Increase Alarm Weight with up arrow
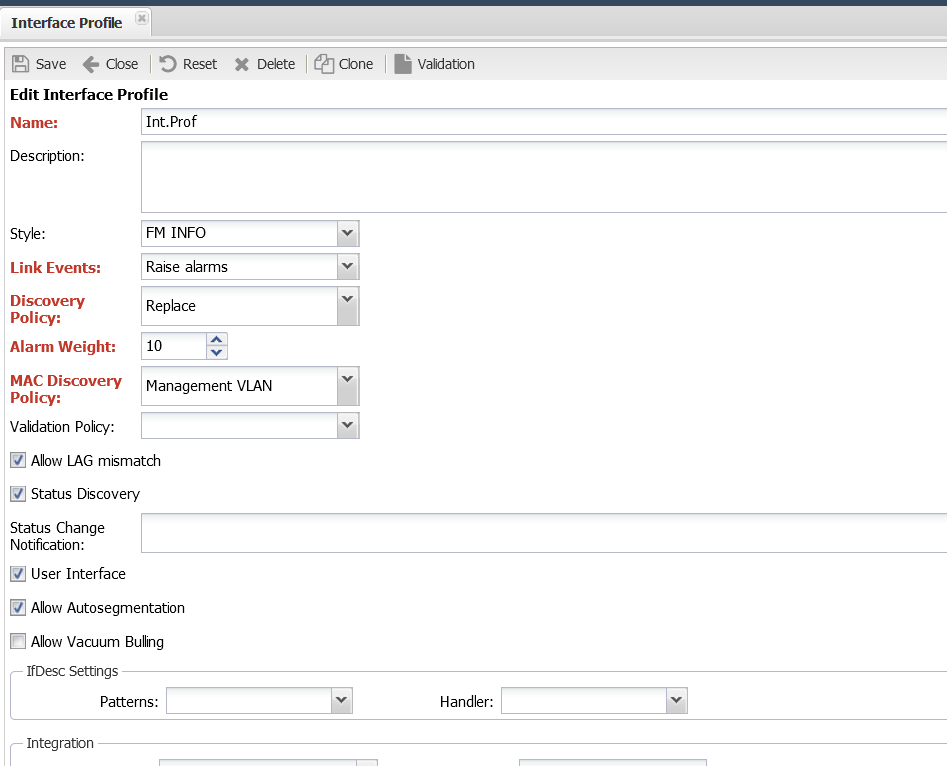This screenshot has width=947, height=766. click(x=217, y=340)
